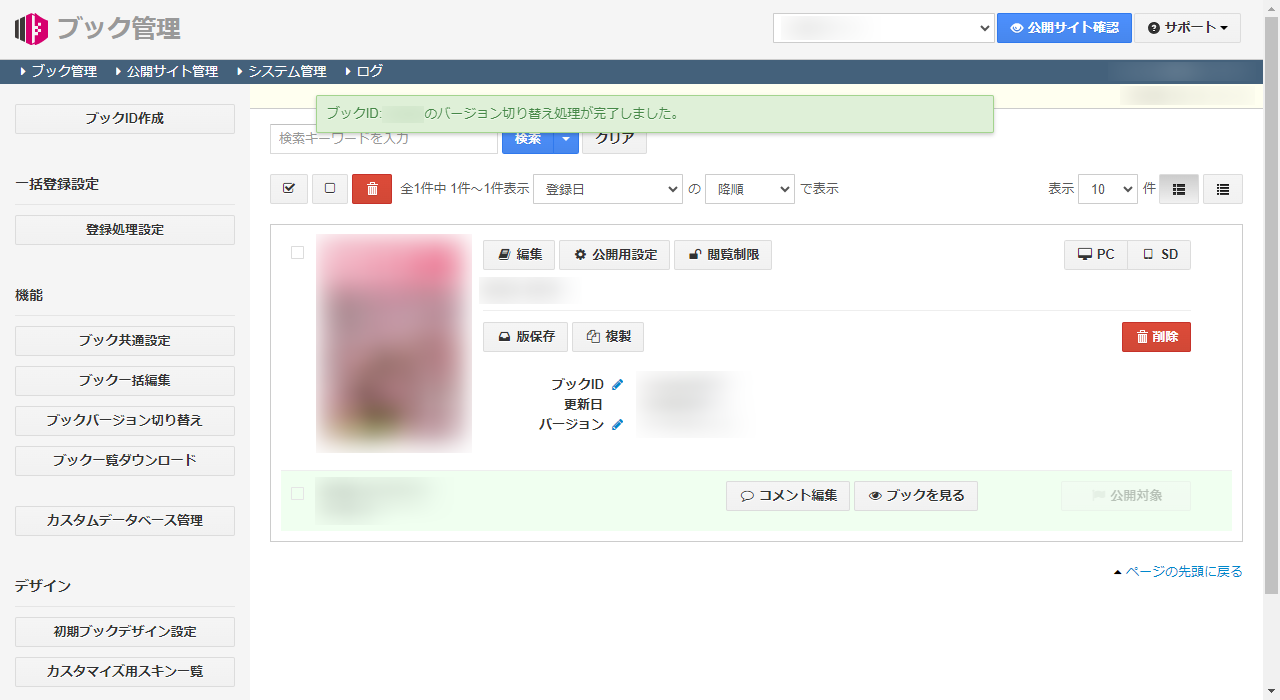The width and height of the screenshot is (1280, 700).
Task: Open 公開用設定 with the gear icon
Action: pos(614,254)
